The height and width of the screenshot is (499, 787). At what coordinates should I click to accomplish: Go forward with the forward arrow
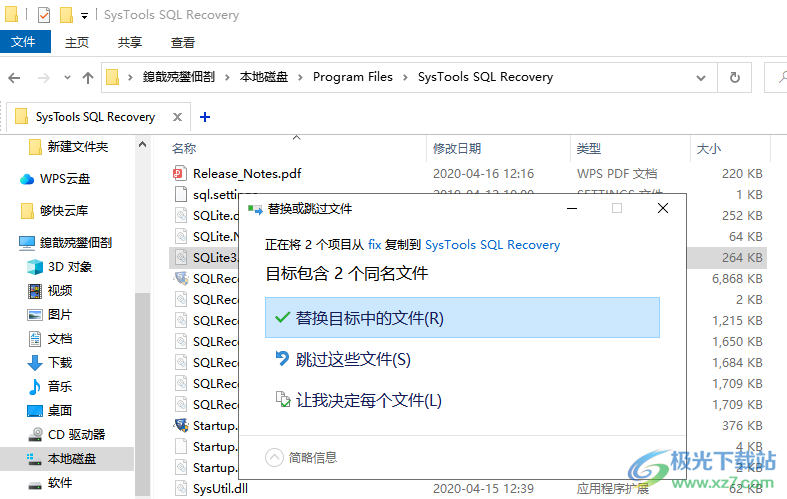(44, 77)
